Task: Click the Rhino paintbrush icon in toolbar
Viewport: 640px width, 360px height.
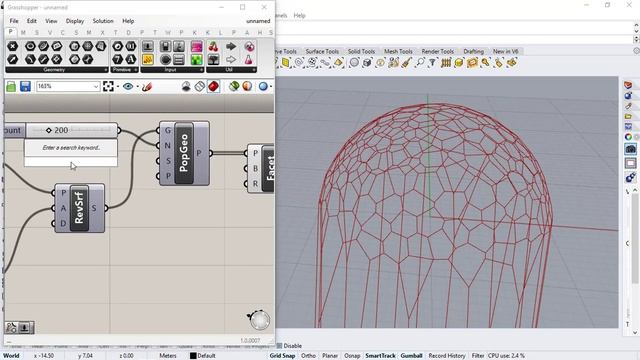Action: click(x=407, y=62)
